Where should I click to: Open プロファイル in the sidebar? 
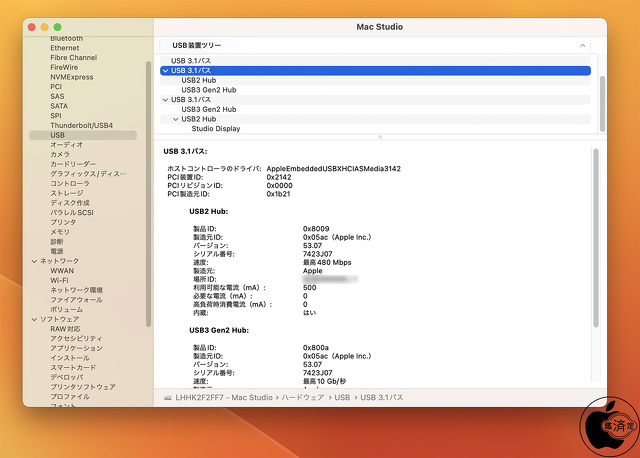(x=70, y=397)
